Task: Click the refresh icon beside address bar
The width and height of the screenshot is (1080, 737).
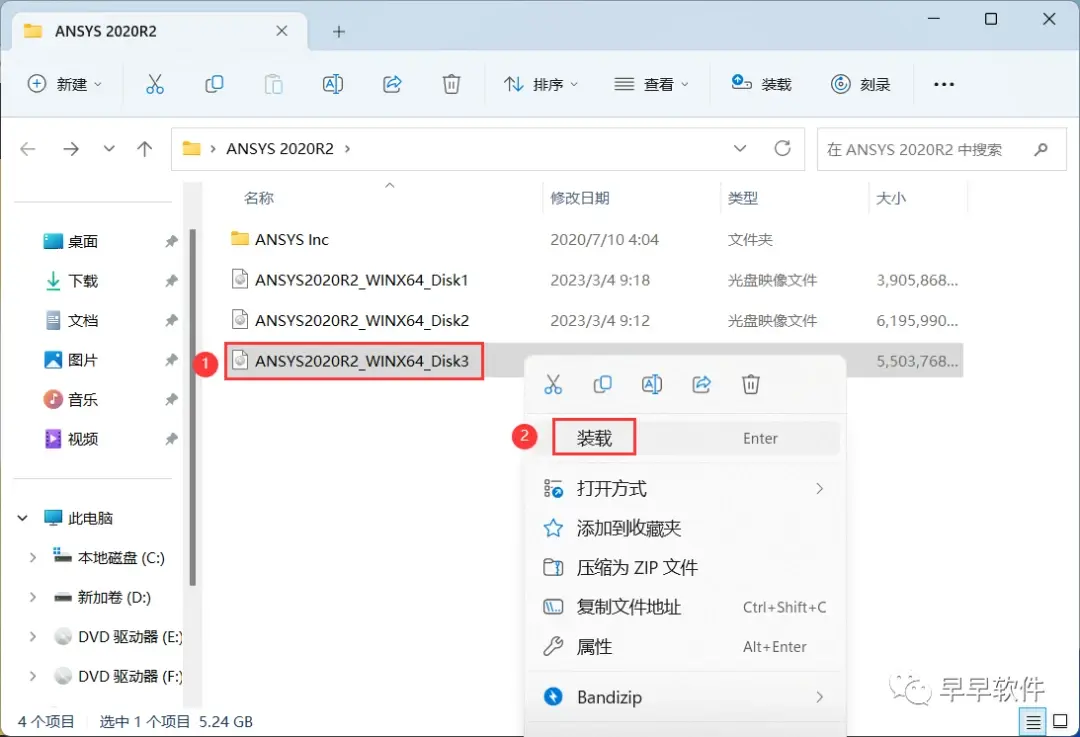Action: 782,148
